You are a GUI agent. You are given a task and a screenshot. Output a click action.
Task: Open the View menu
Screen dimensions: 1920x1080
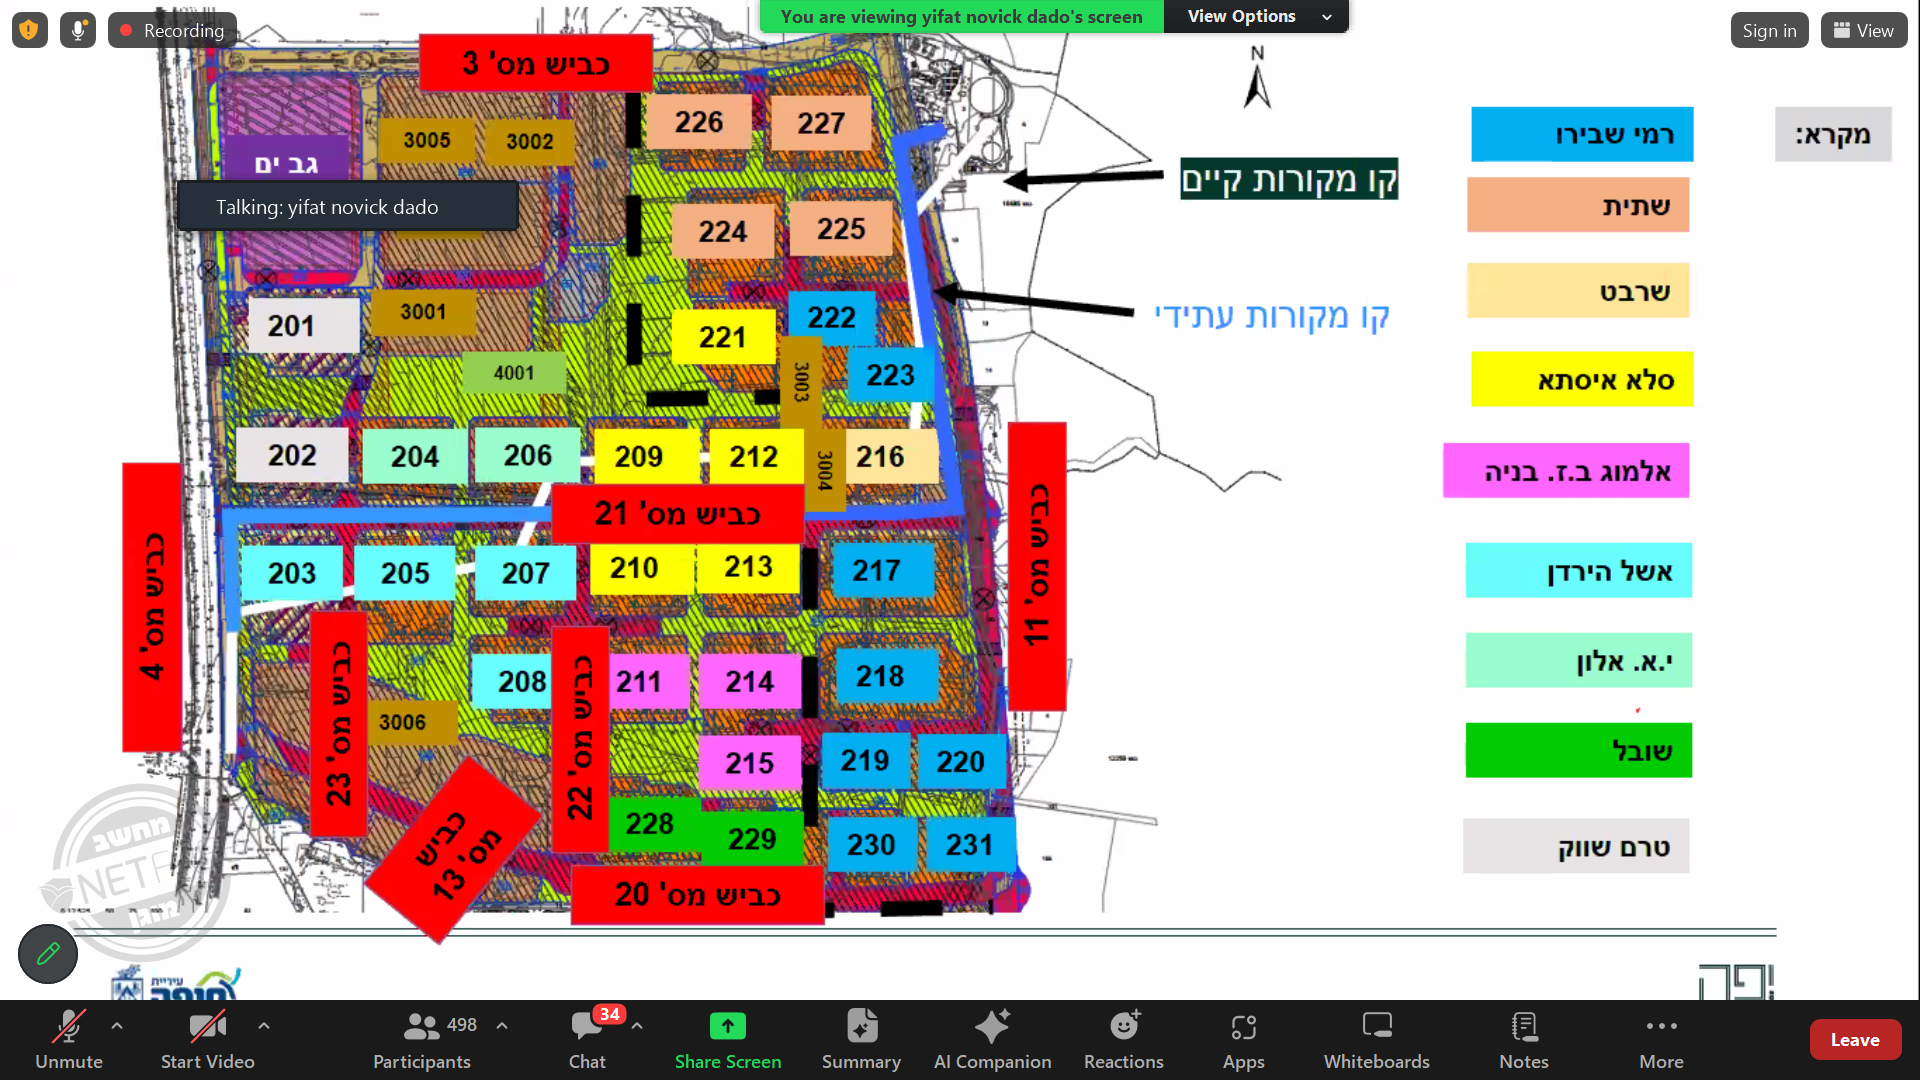[1862, 30]
